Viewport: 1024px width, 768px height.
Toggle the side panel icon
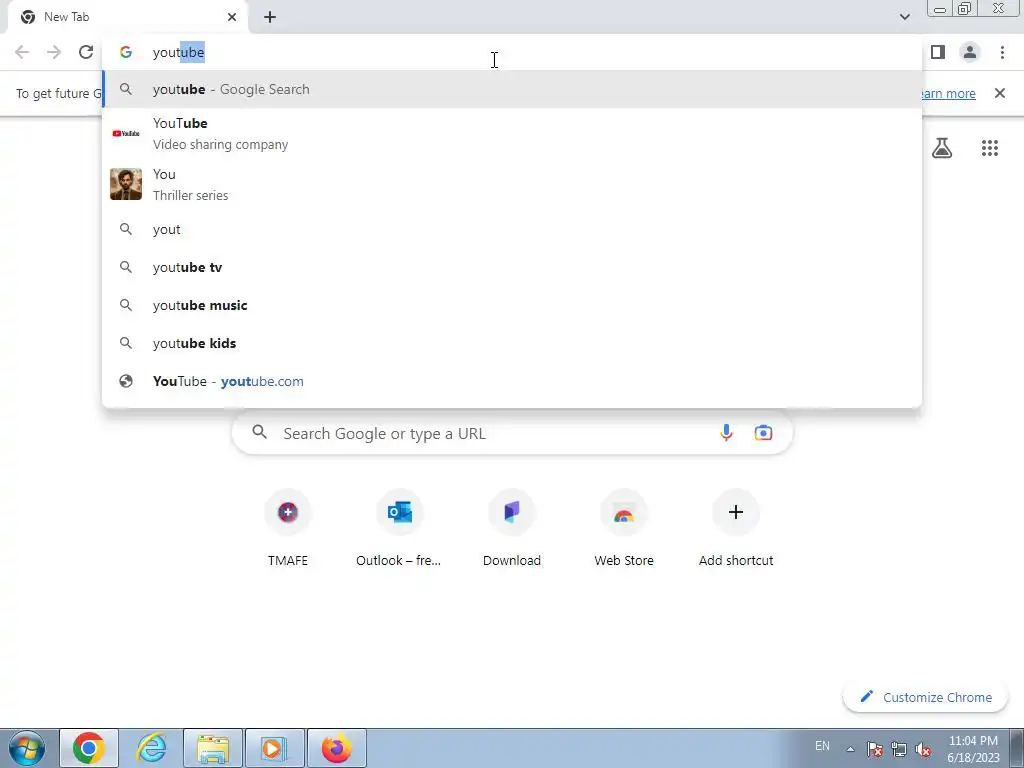tap(938, 52)
